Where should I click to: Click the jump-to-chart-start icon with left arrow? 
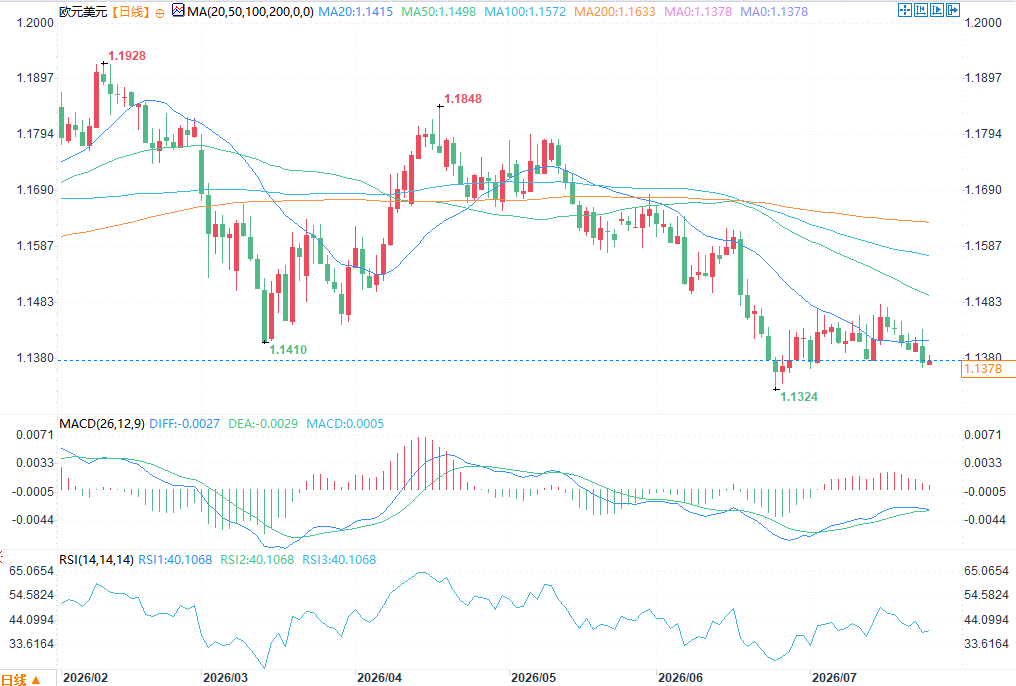tap(921, 10)
